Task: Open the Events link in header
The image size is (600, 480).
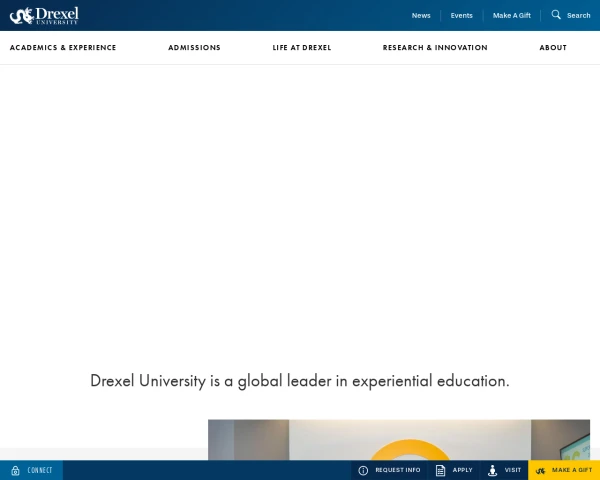Action: coord(461,16)
